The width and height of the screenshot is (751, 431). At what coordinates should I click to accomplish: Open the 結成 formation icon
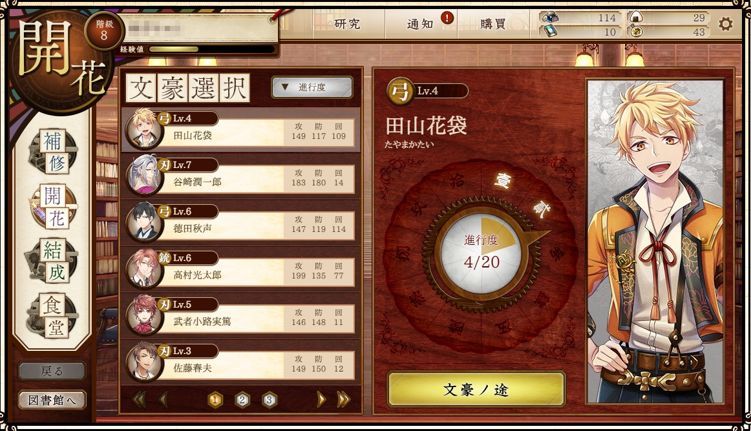coord(54,261)
